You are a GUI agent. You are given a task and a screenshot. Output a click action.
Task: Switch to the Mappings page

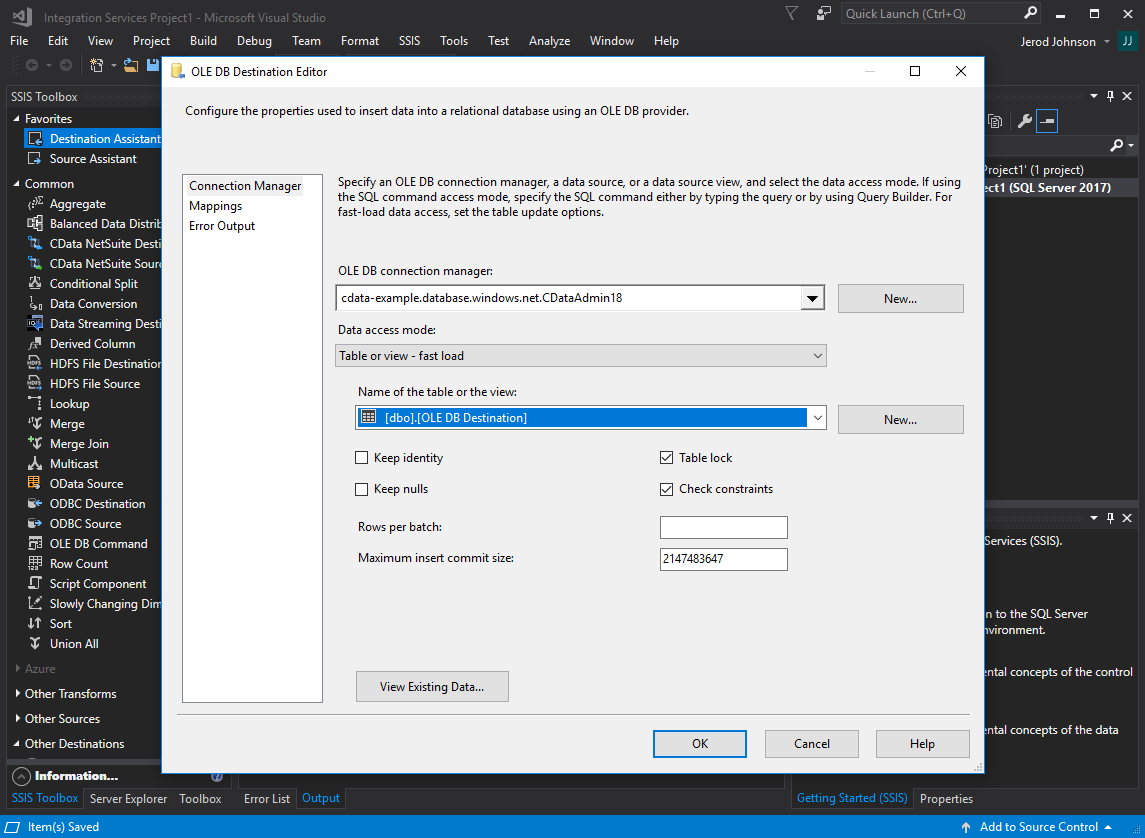[x=215, y=206]
